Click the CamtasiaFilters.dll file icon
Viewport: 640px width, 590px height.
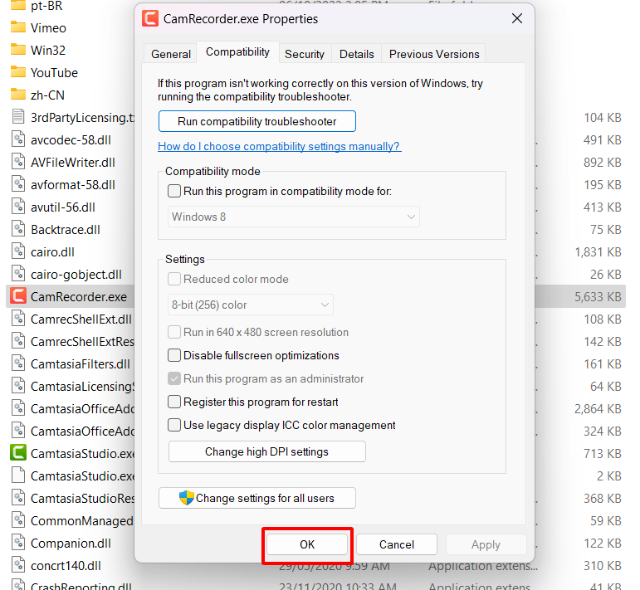(18, 364)
